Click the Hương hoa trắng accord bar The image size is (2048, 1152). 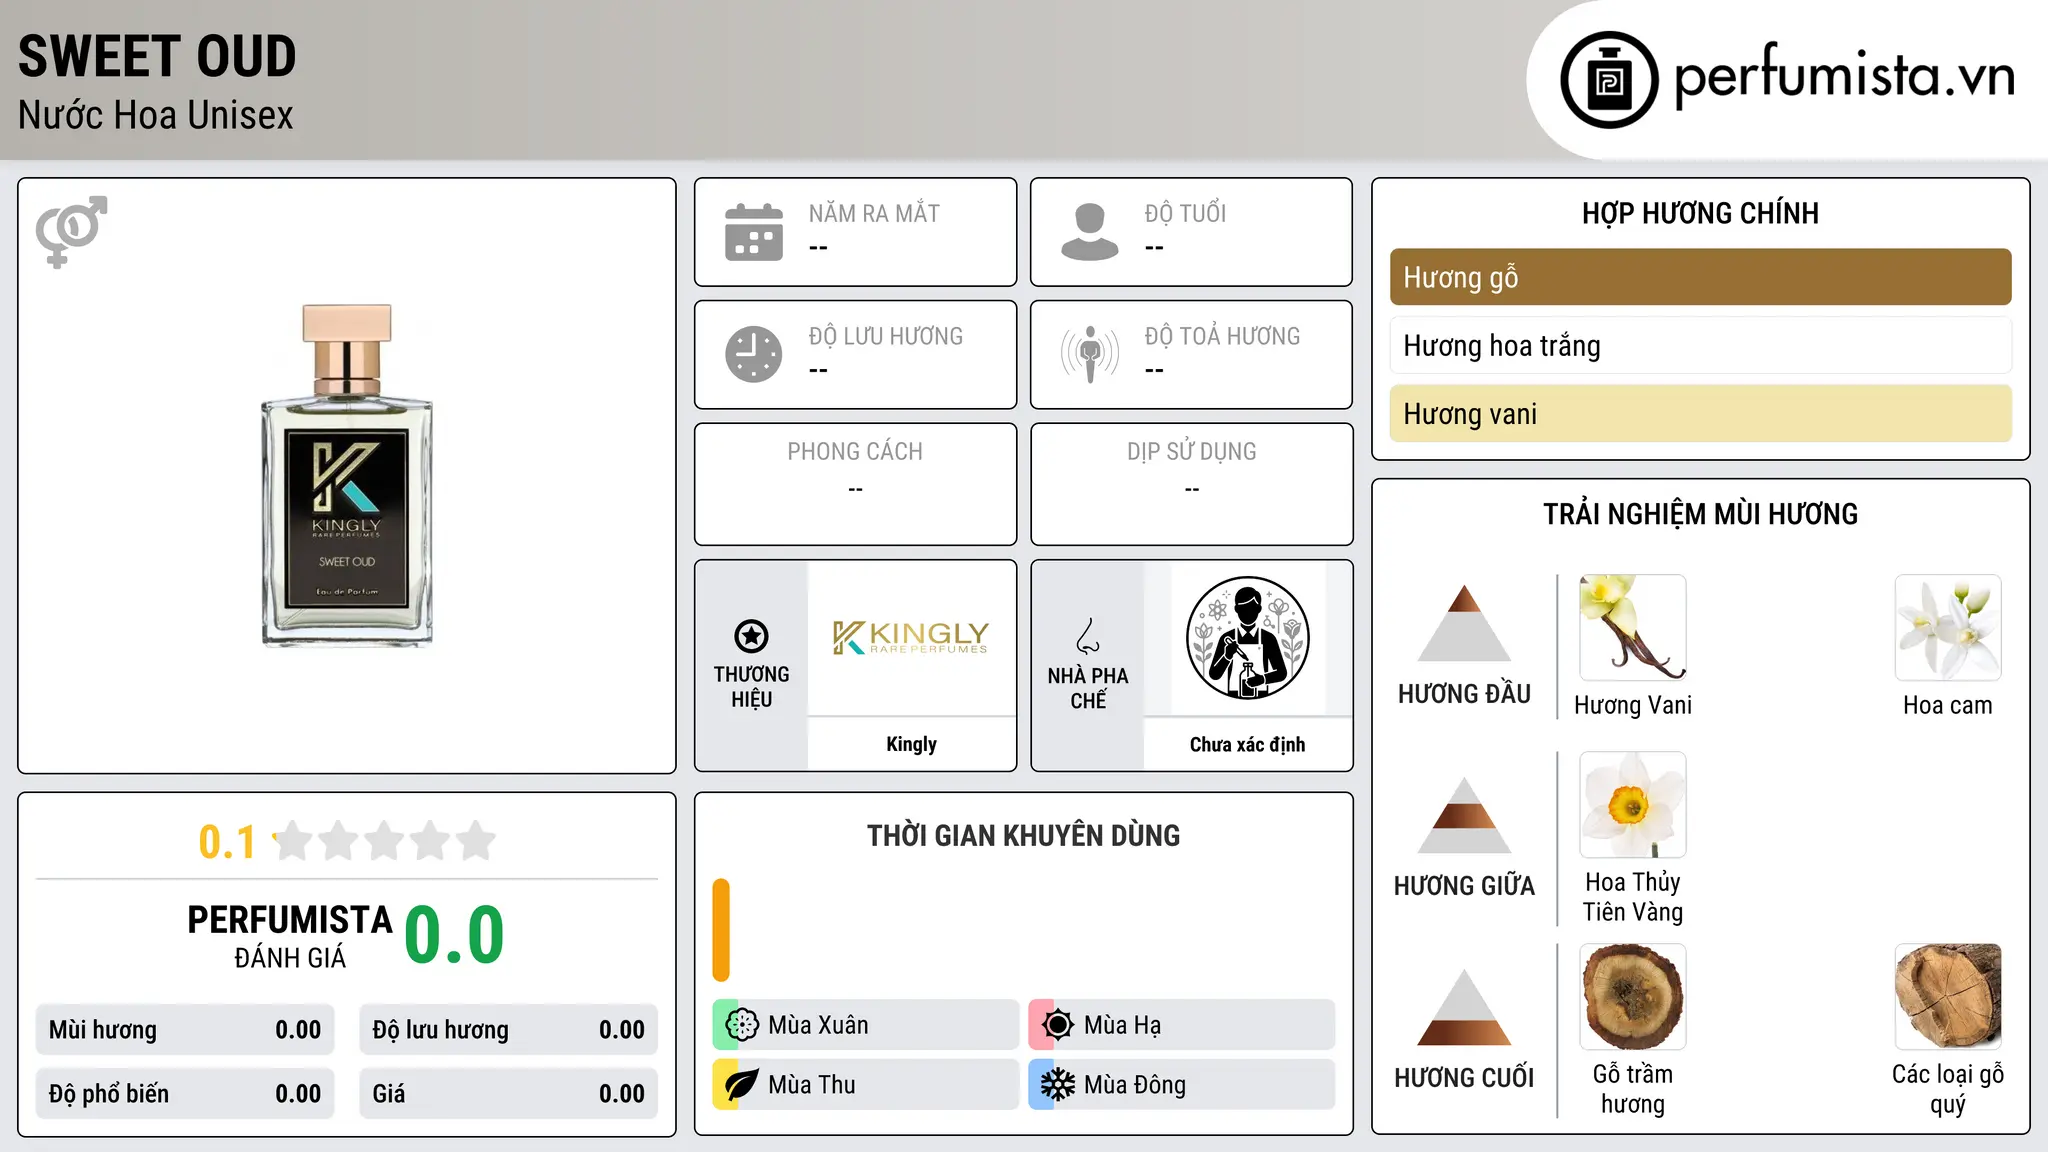(1700, 345)
